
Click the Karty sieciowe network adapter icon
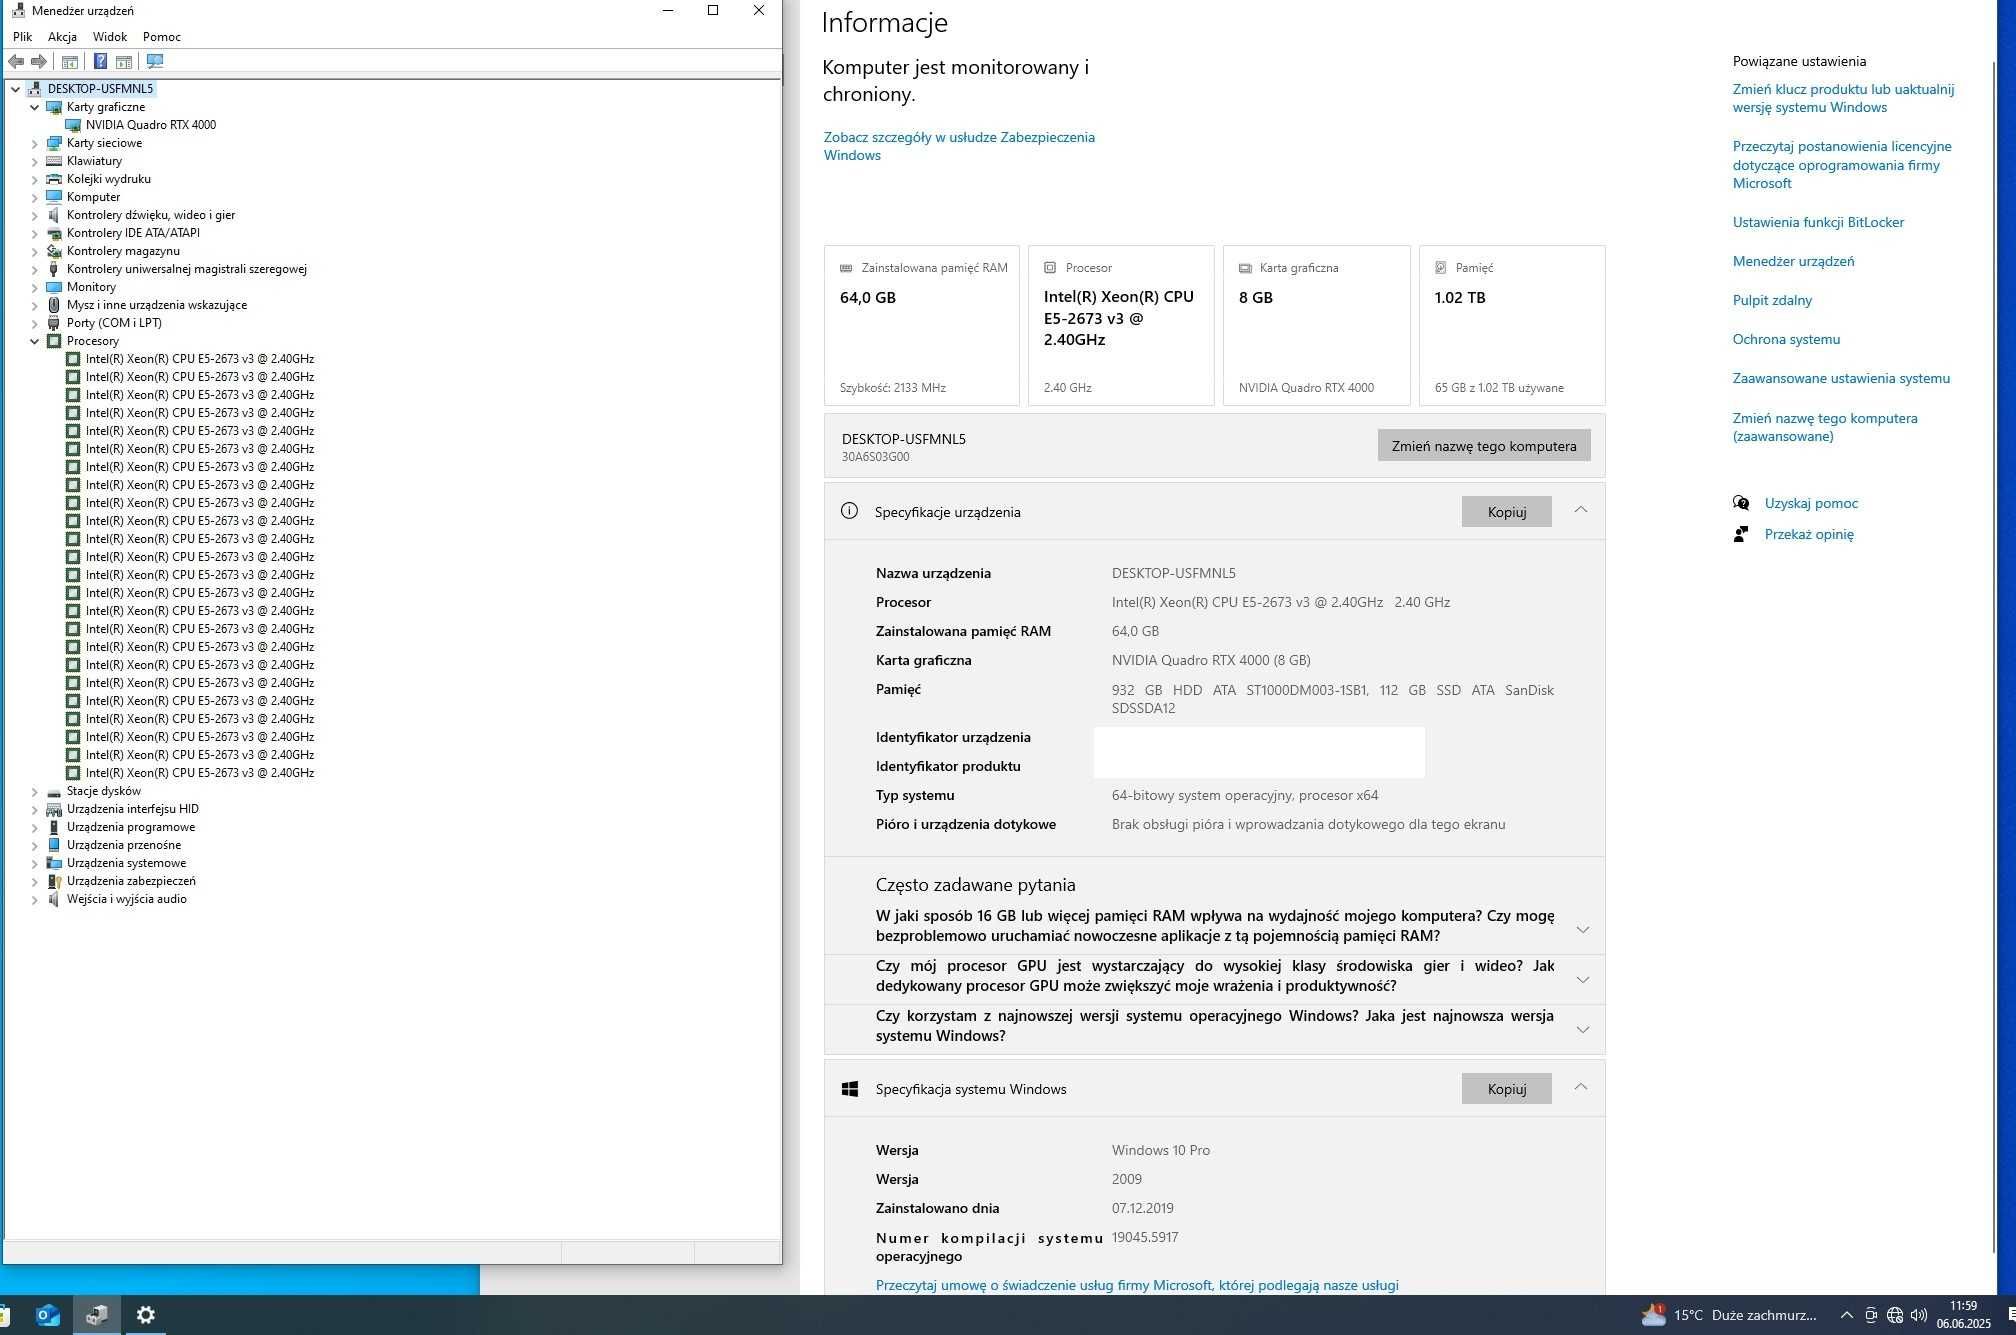click(x=54, y=143)
